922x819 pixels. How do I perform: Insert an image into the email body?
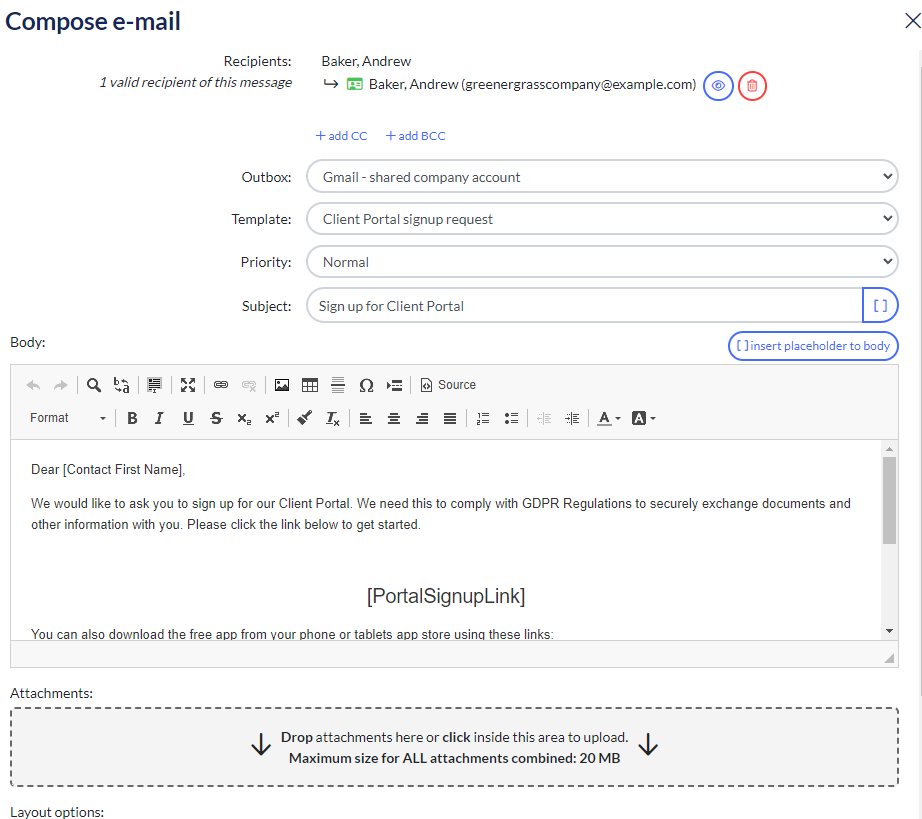coord(282,385)
